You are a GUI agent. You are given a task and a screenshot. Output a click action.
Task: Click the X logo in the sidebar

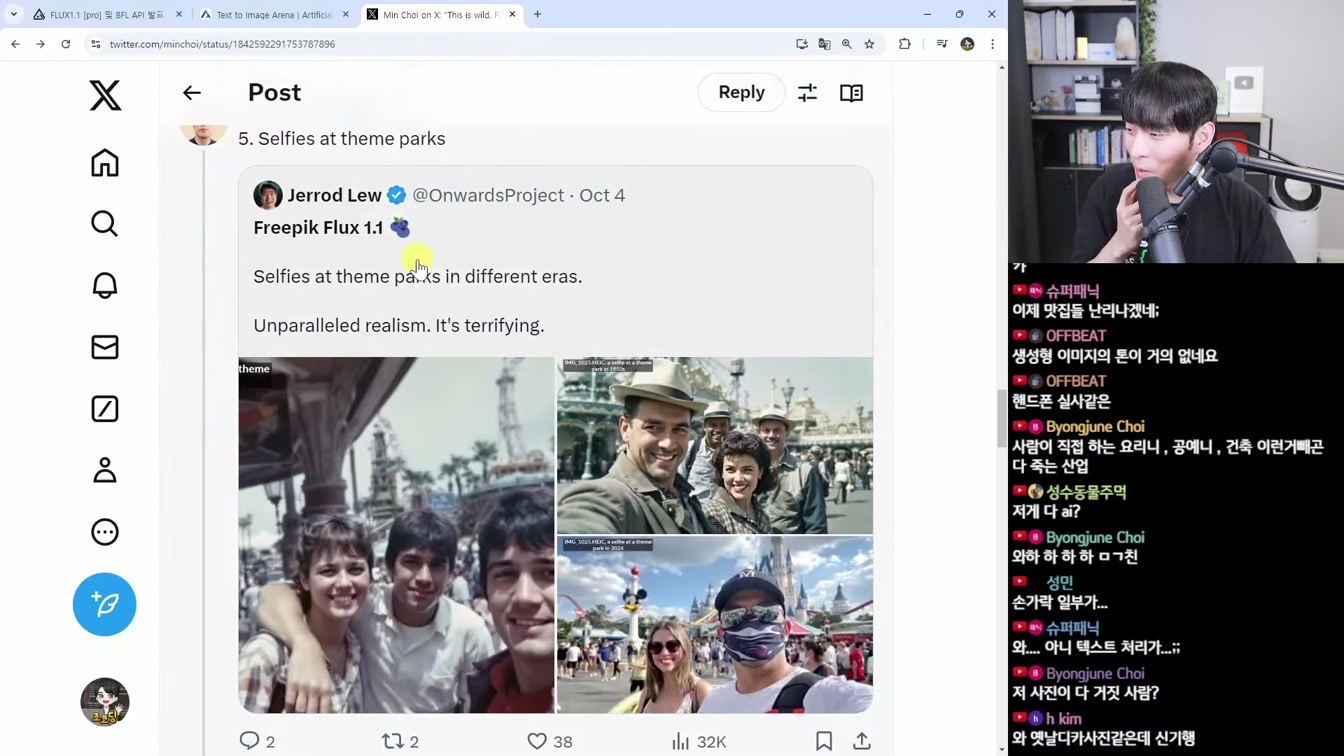(x=105, y=95)
